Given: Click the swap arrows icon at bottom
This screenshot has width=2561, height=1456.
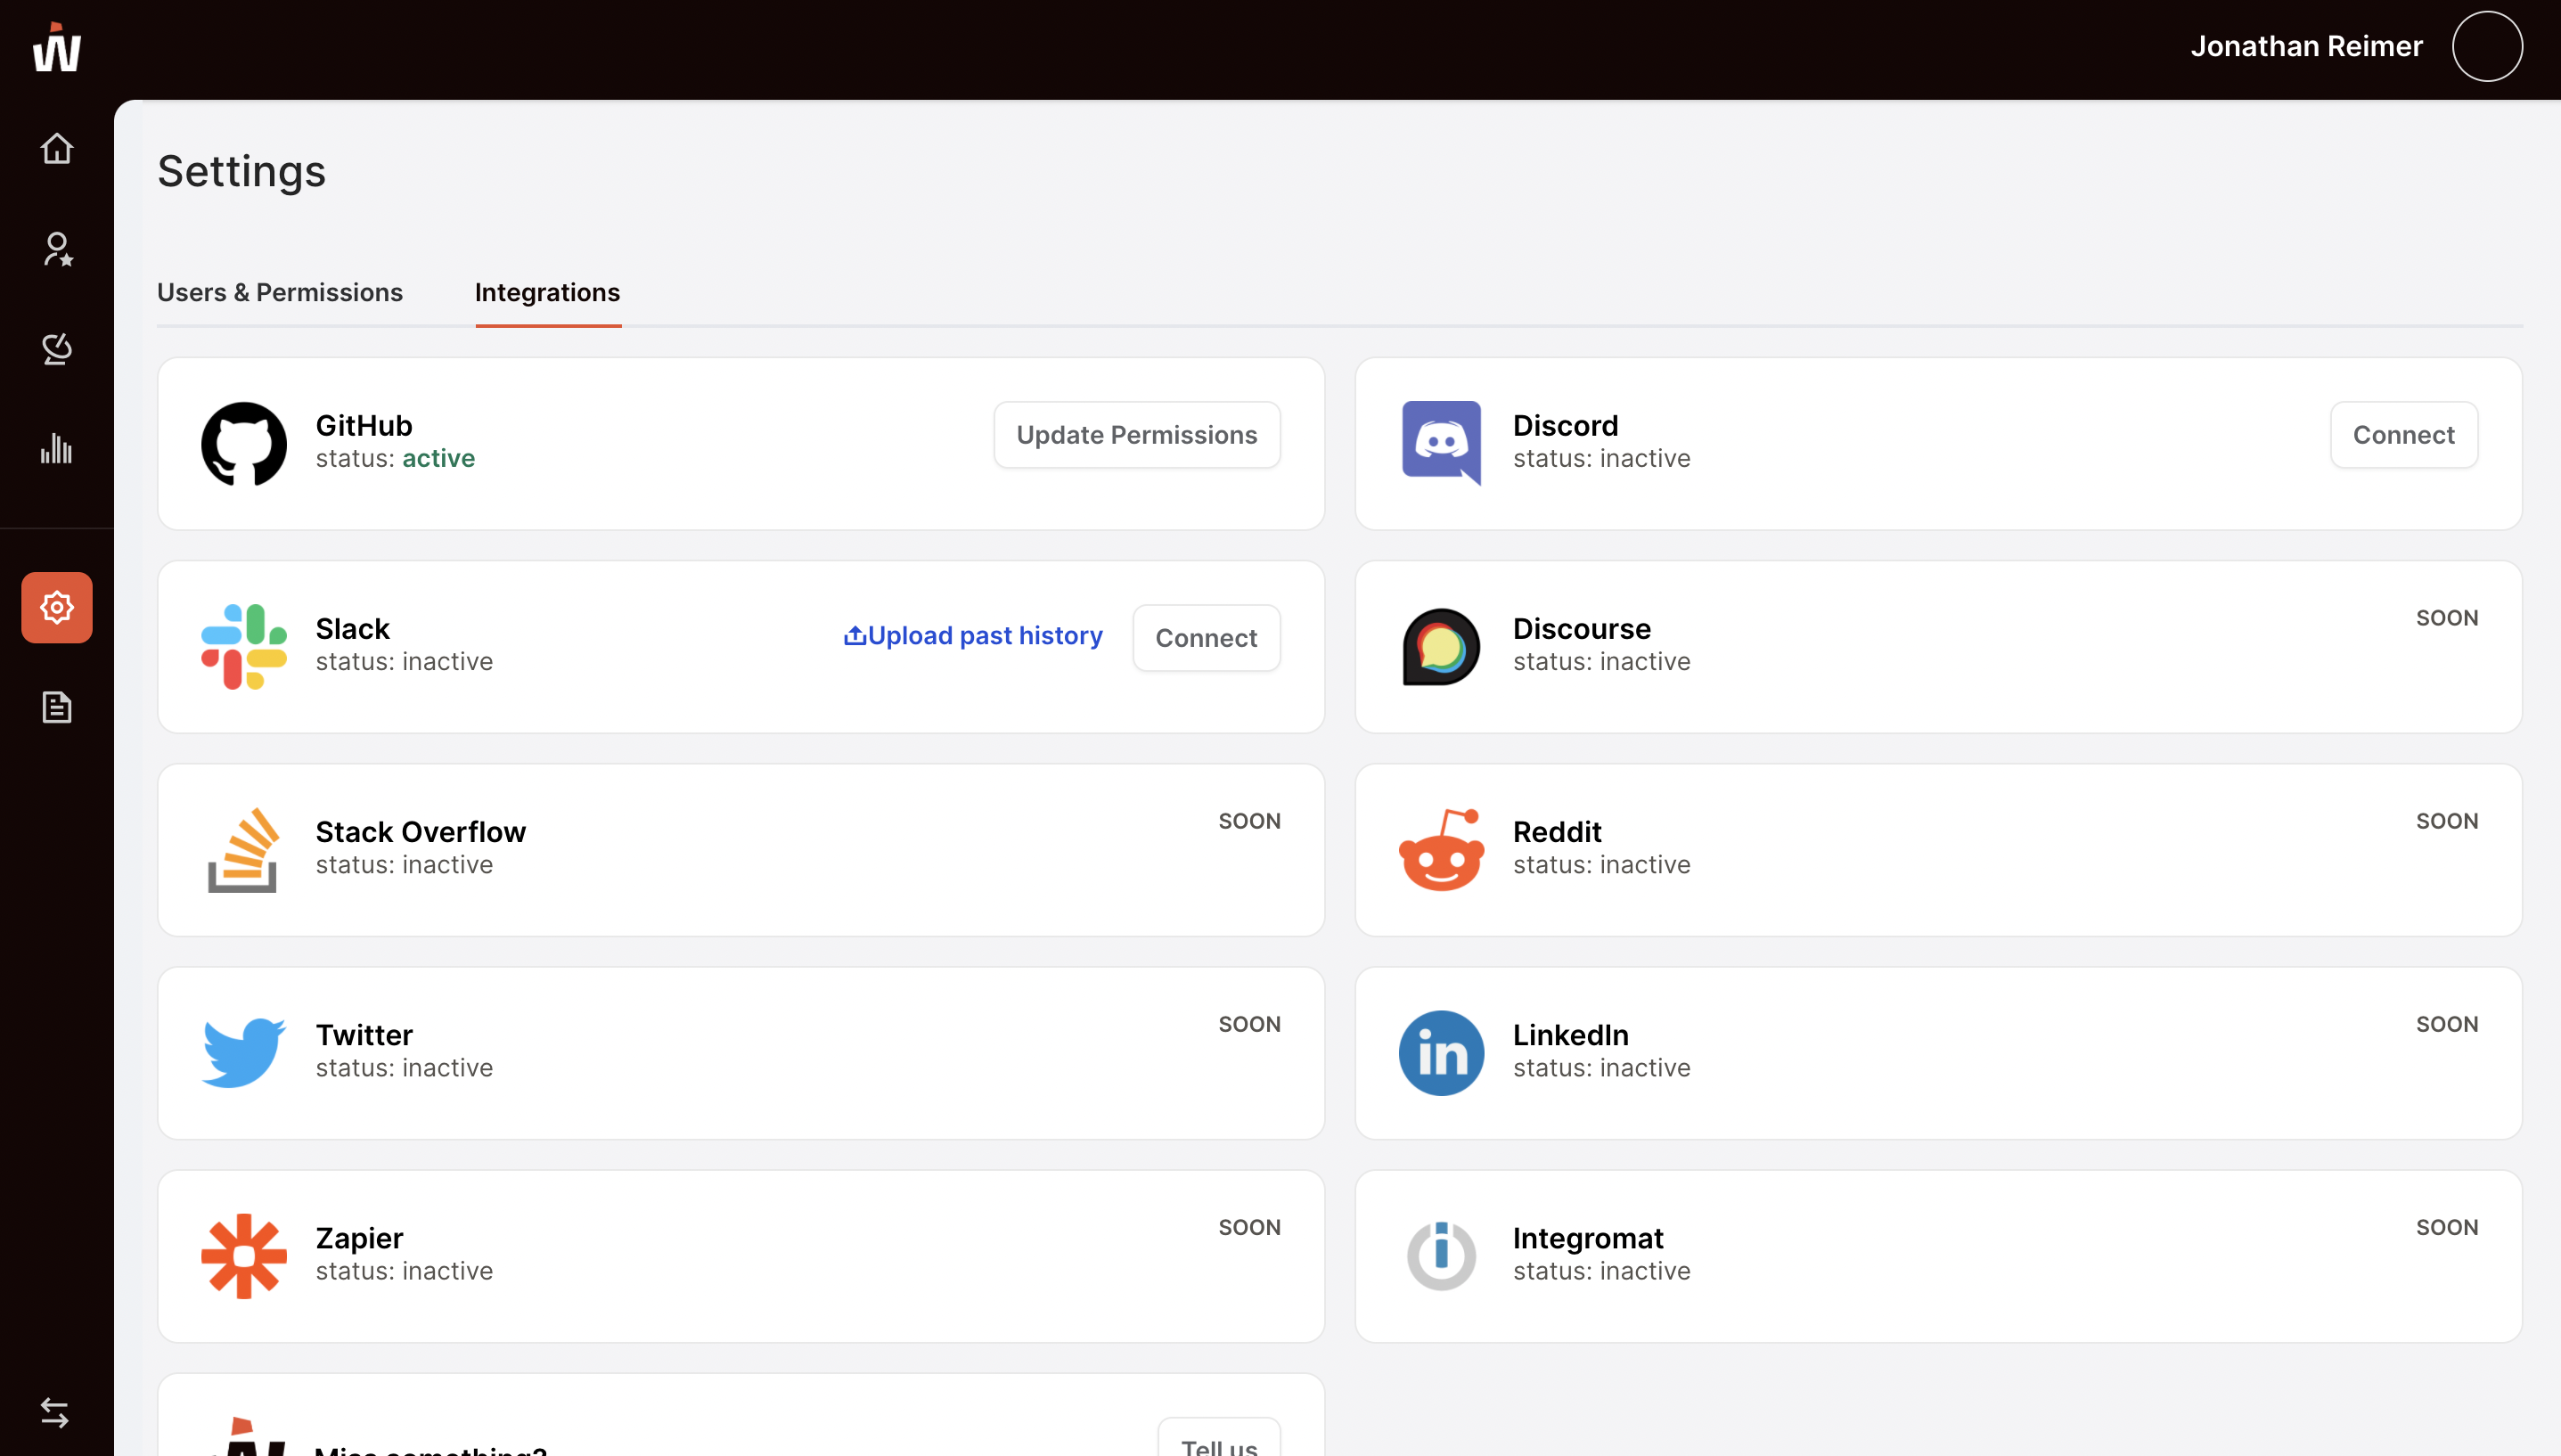Looking at the screenshot, I should click(55, 1412).
